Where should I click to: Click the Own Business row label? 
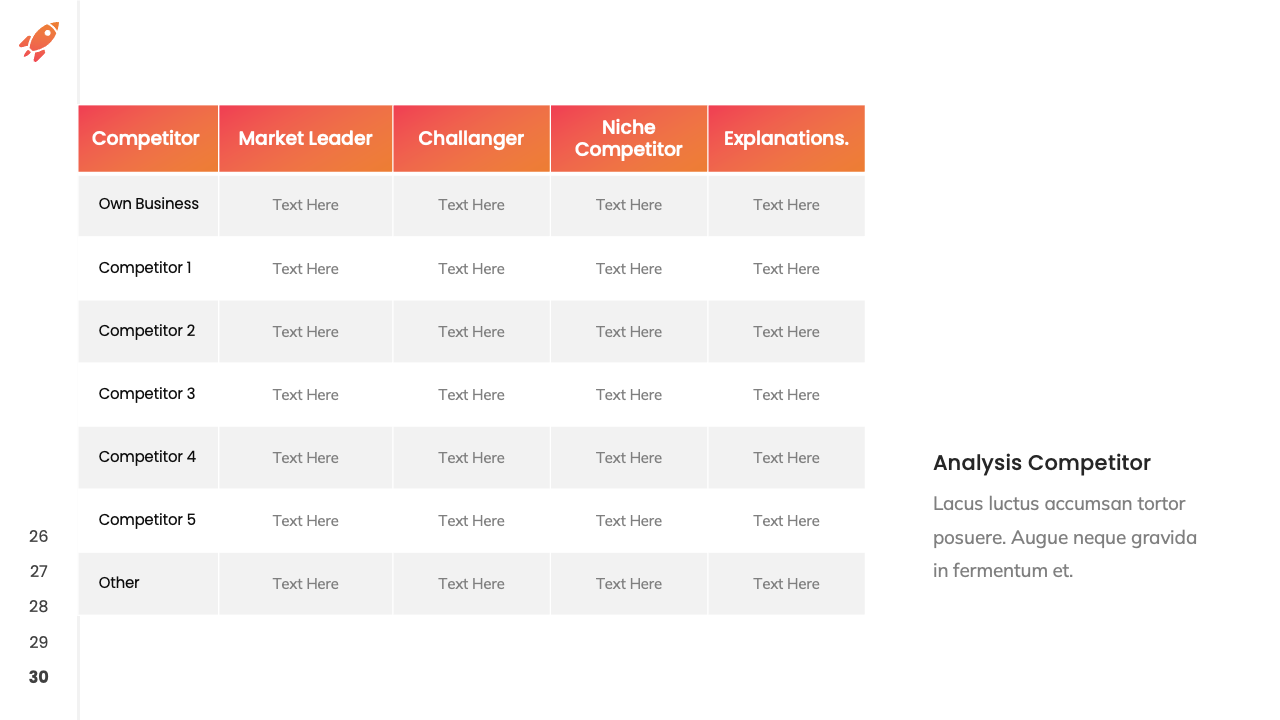coord(148,204)
